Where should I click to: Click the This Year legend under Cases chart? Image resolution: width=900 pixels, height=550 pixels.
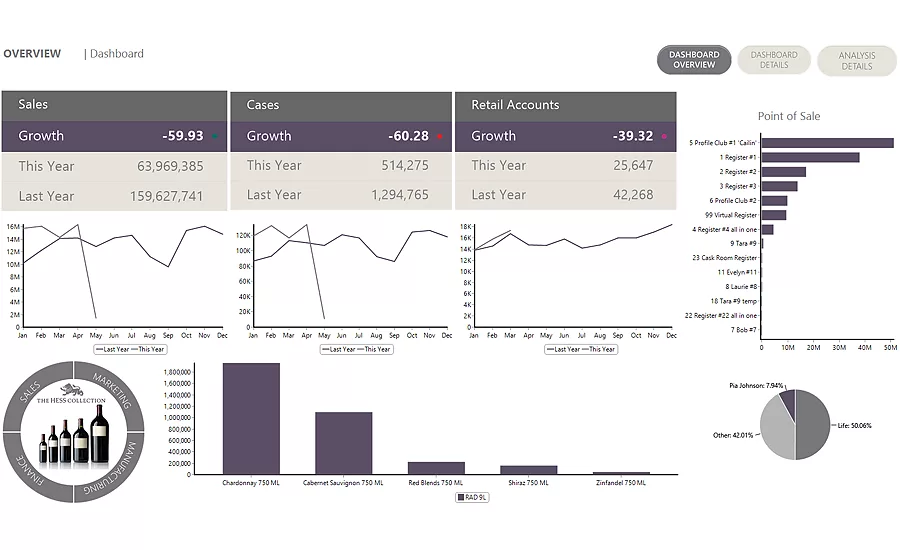[374, 349]
